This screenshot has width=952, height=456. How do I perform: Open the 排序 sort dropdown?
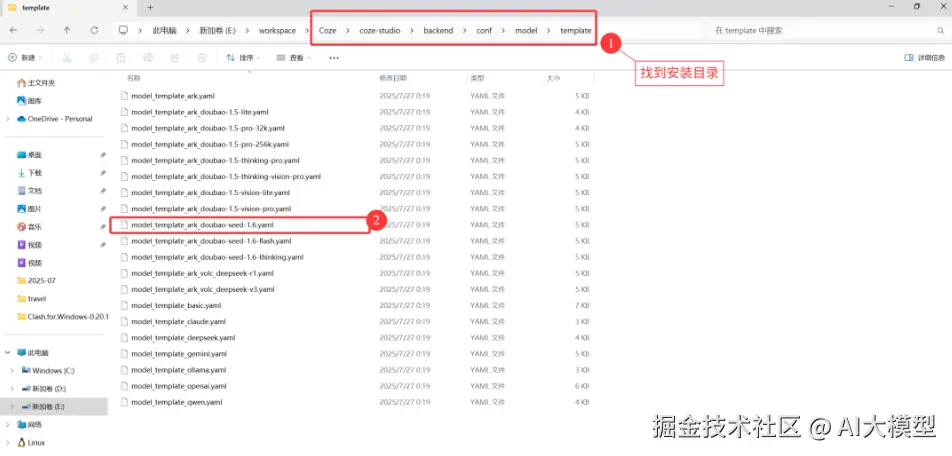(x=243, y=58)
